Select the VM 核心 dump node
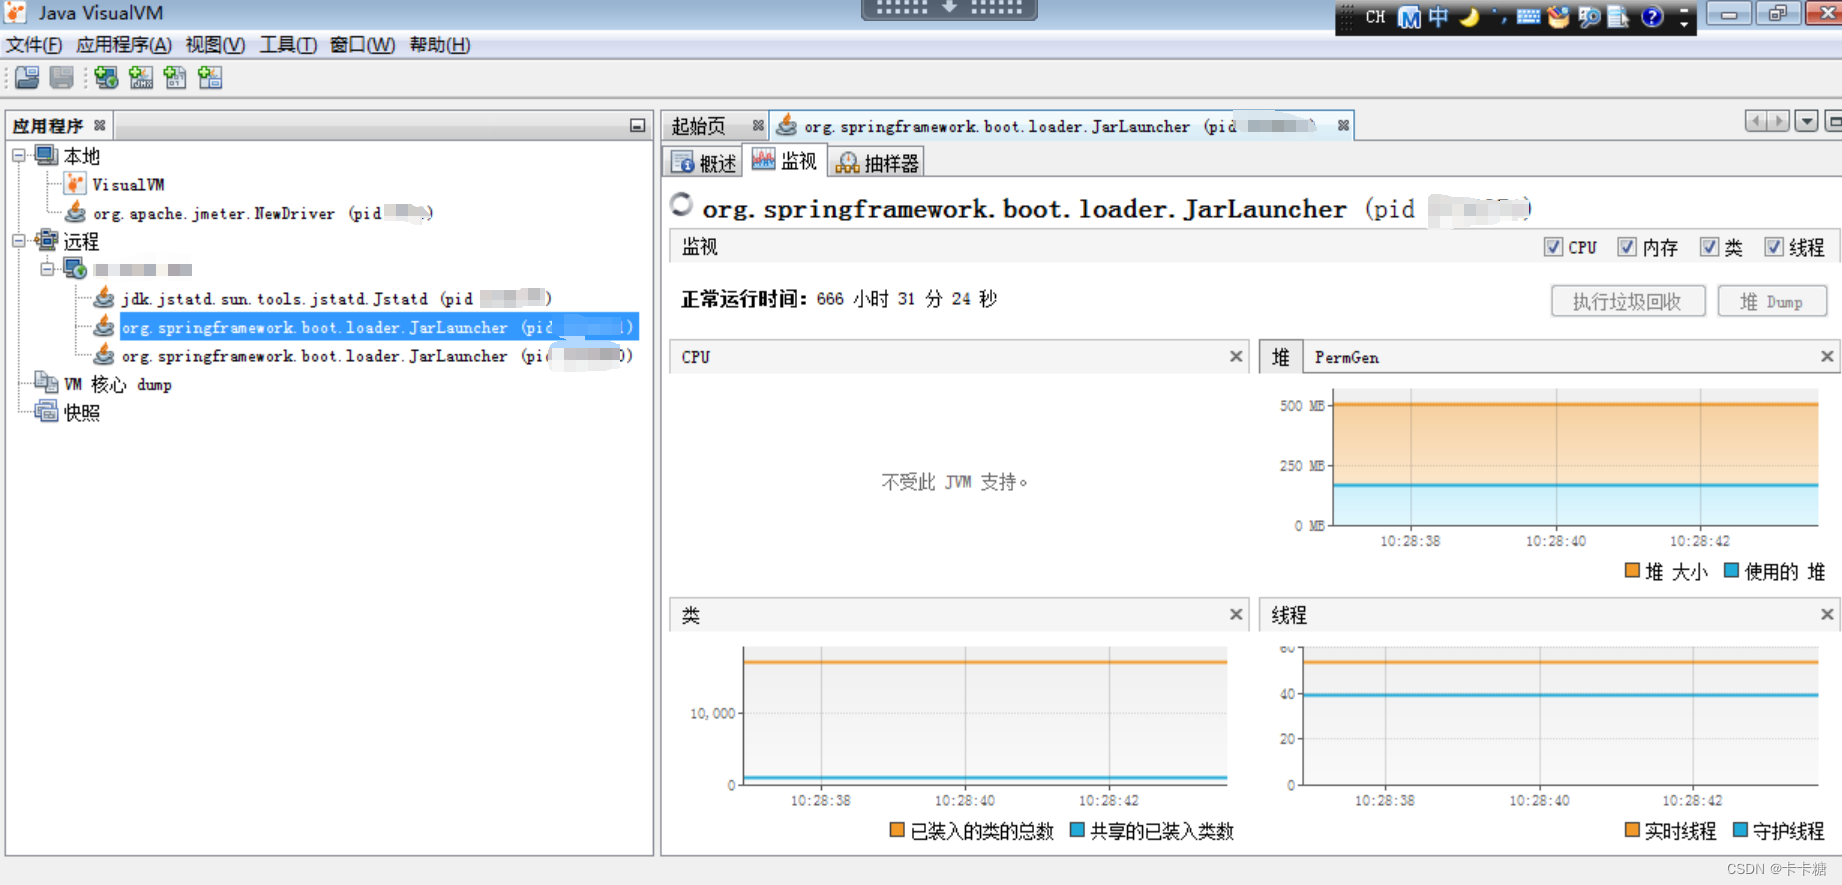Viewport: 1842px width, 885px height. [118, 385]
